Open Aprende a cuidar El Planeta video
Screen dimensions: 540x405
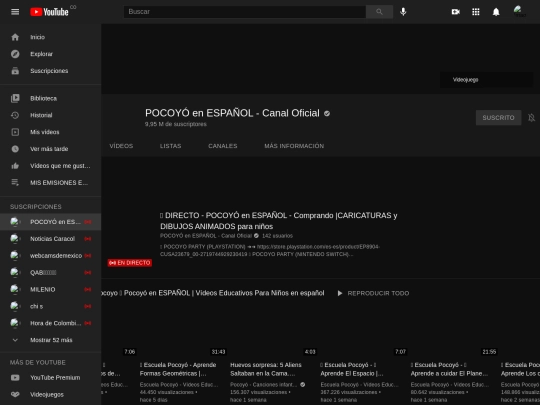click(x=449, y=369)
